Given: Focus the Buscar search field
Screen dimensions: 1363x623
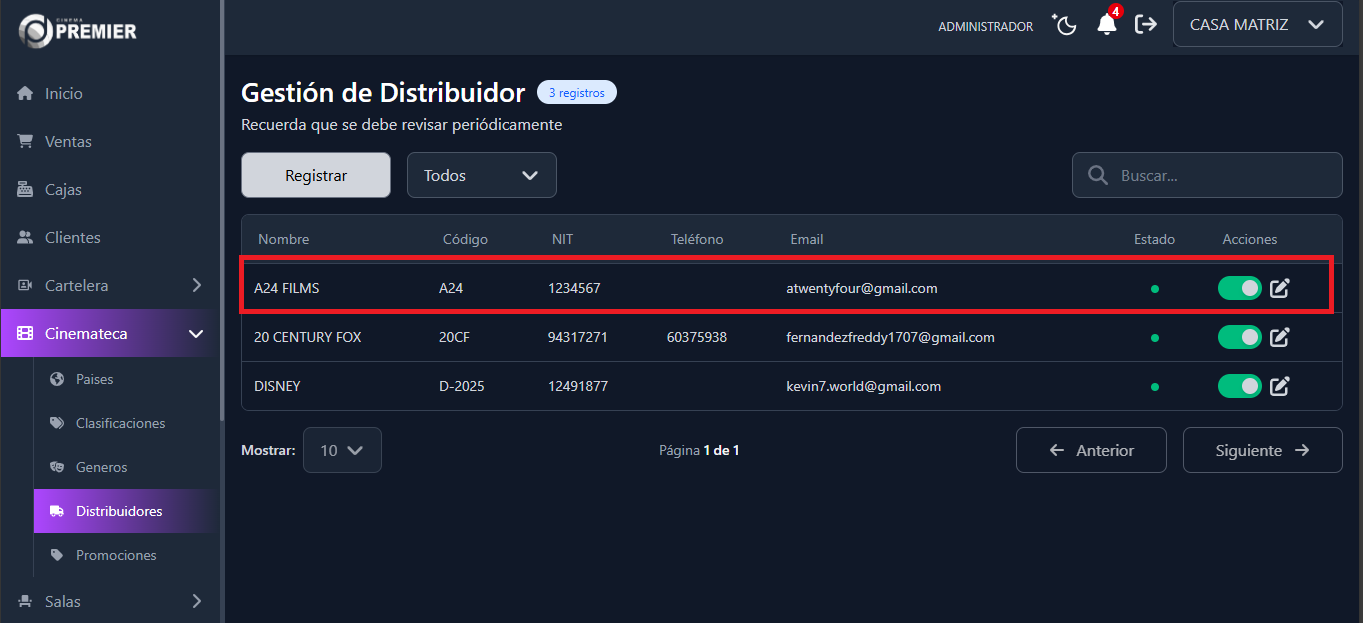Looking at the screenshot, I should (x=1222, y=176).
